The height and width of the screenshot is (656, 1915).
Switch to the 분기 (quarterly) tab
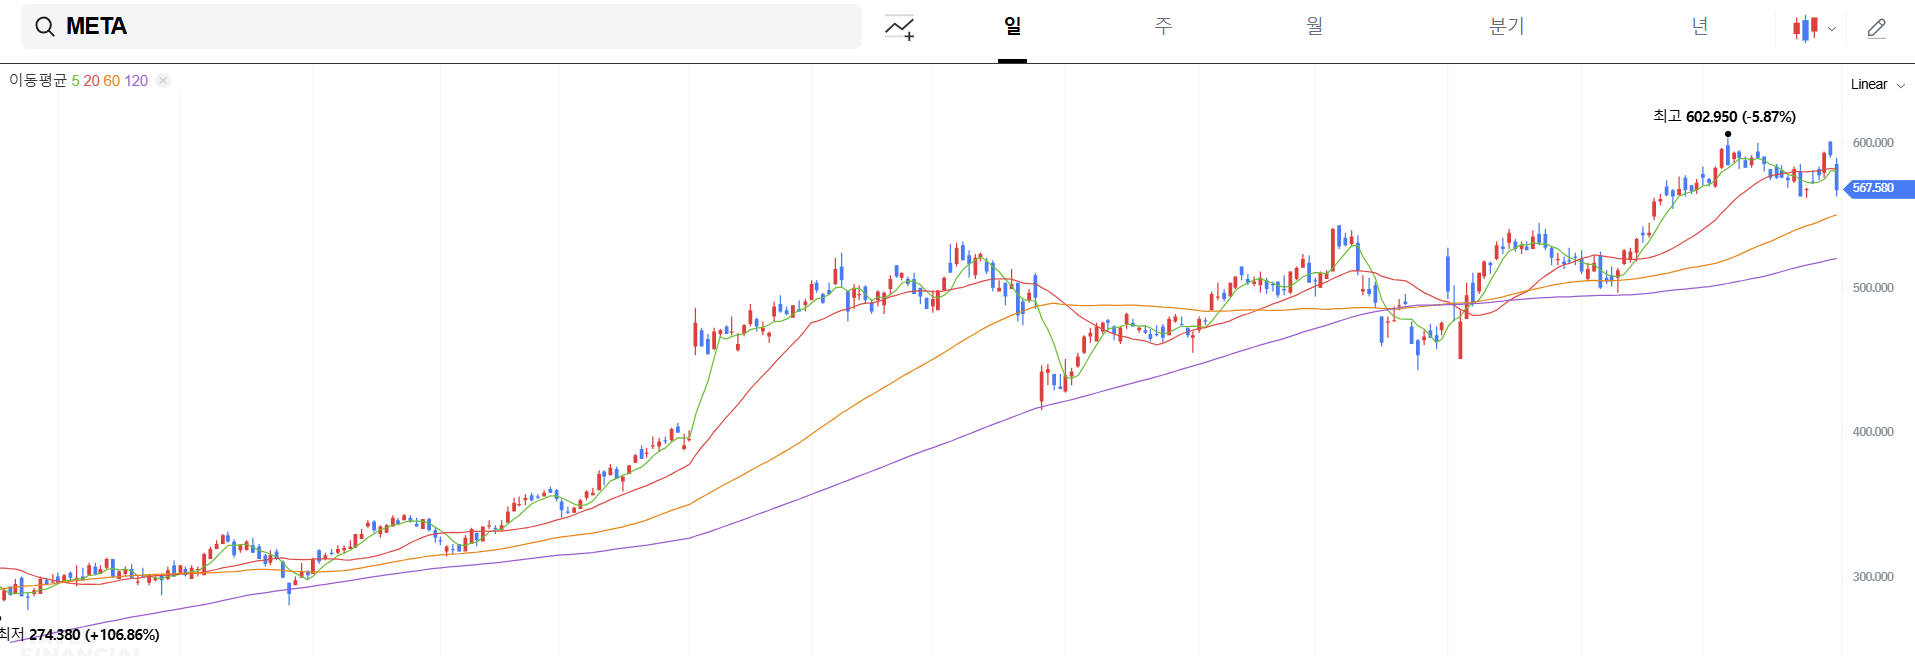coord(1506,26)
